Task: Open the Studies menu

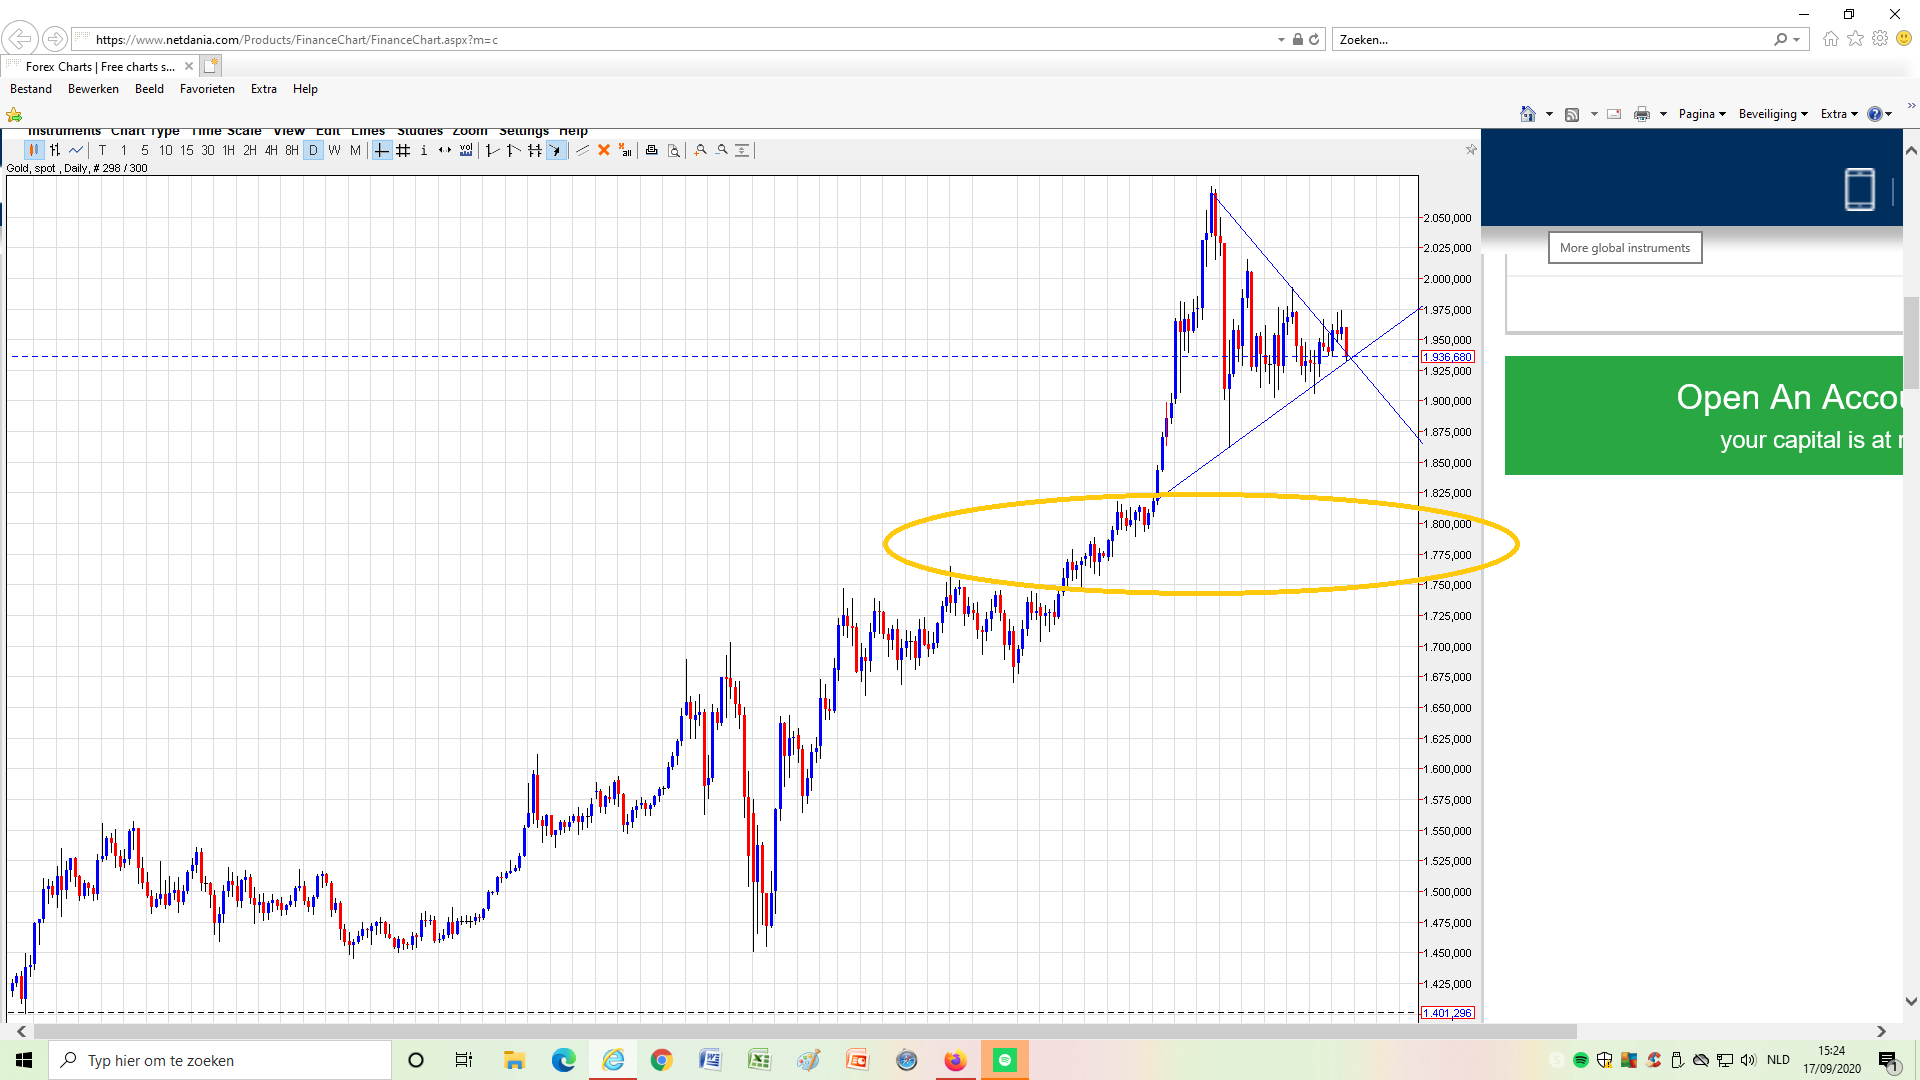Action: point(419,132)
